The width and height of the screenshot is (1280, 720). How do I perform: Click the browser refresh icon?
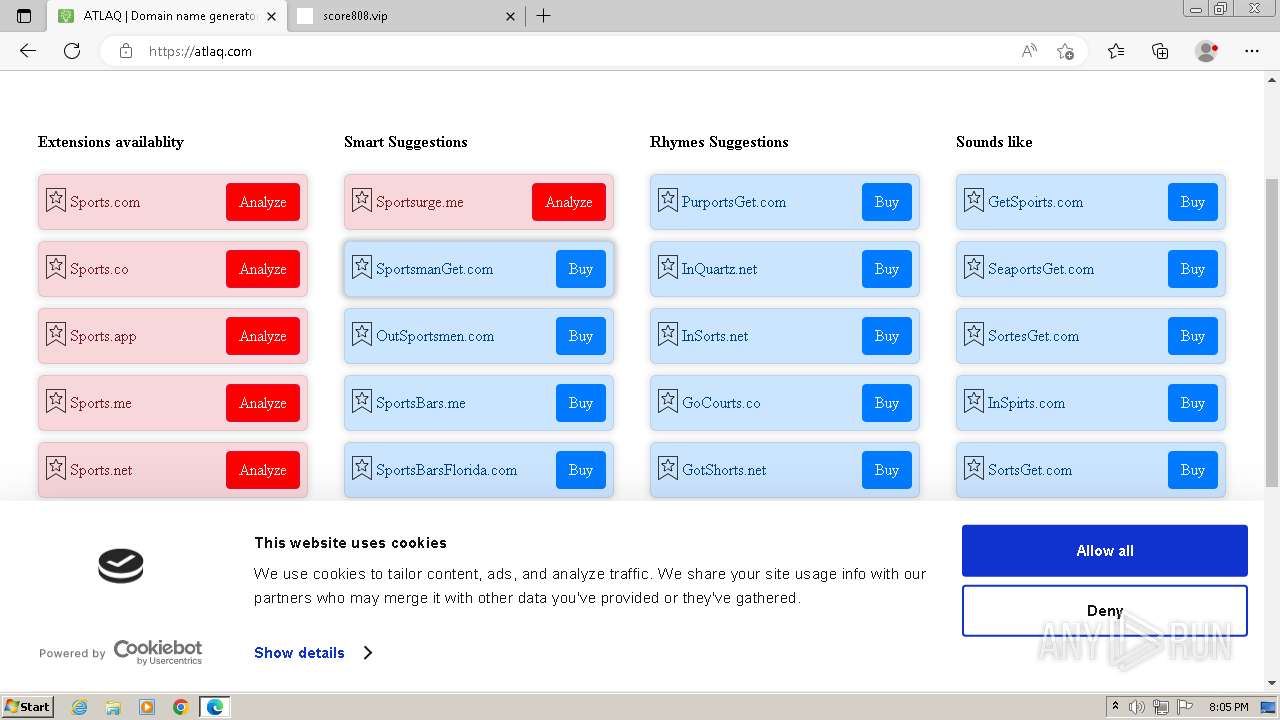[x=72, y=51]
